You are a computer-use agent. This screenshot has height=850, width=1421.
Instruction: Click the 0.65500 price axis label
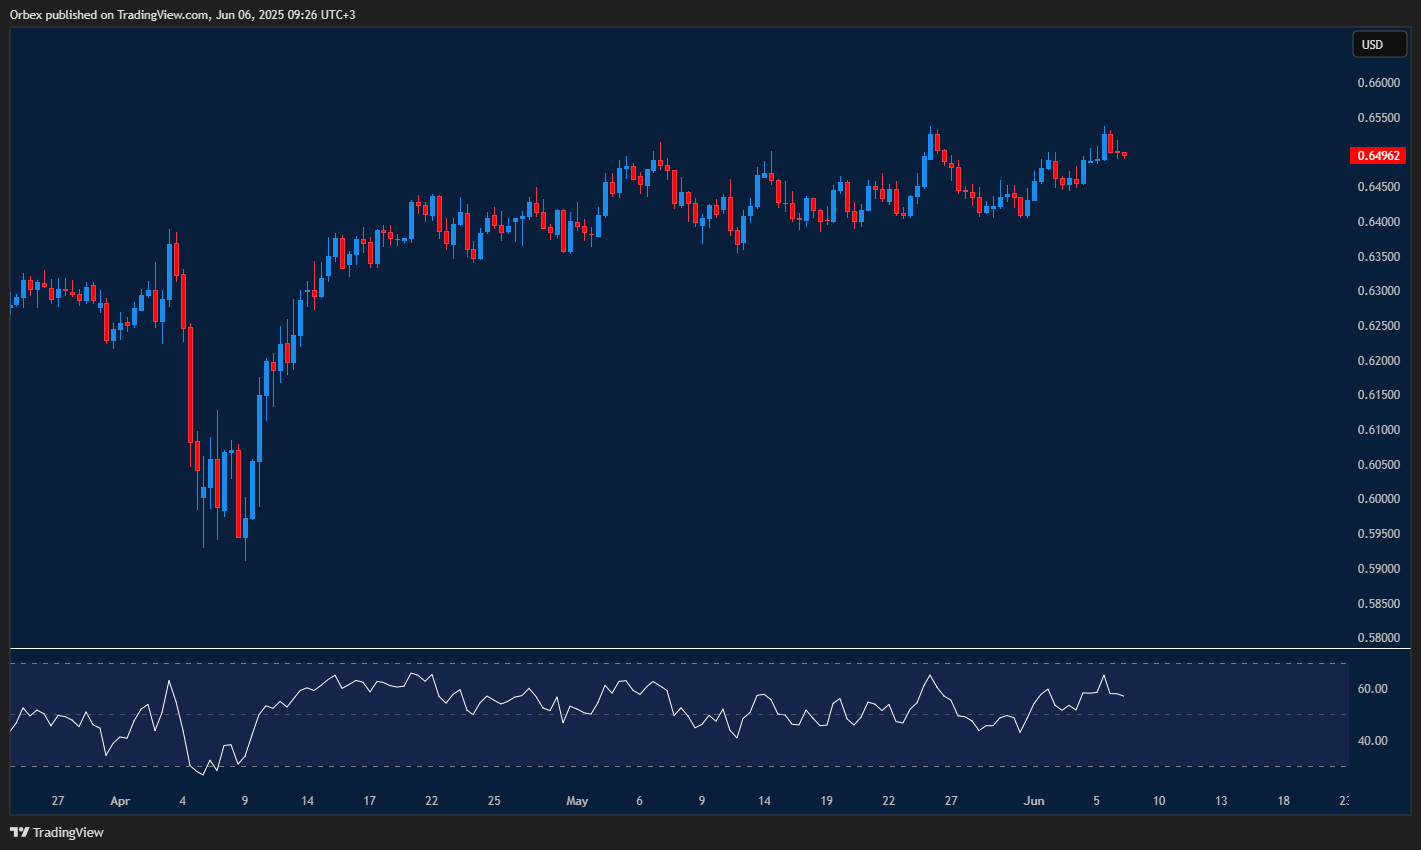point(1378,118)
